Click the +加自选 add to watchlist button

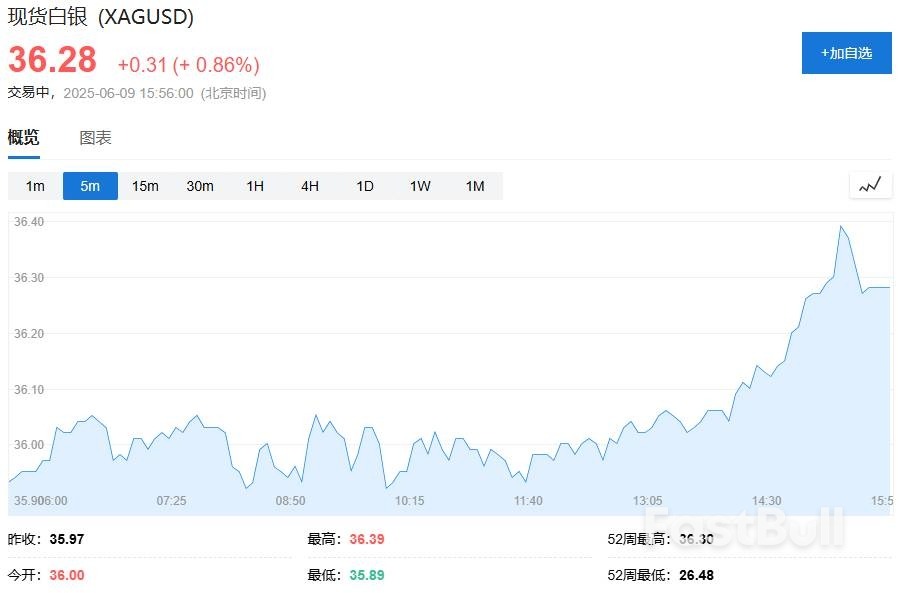coord(846,53)
